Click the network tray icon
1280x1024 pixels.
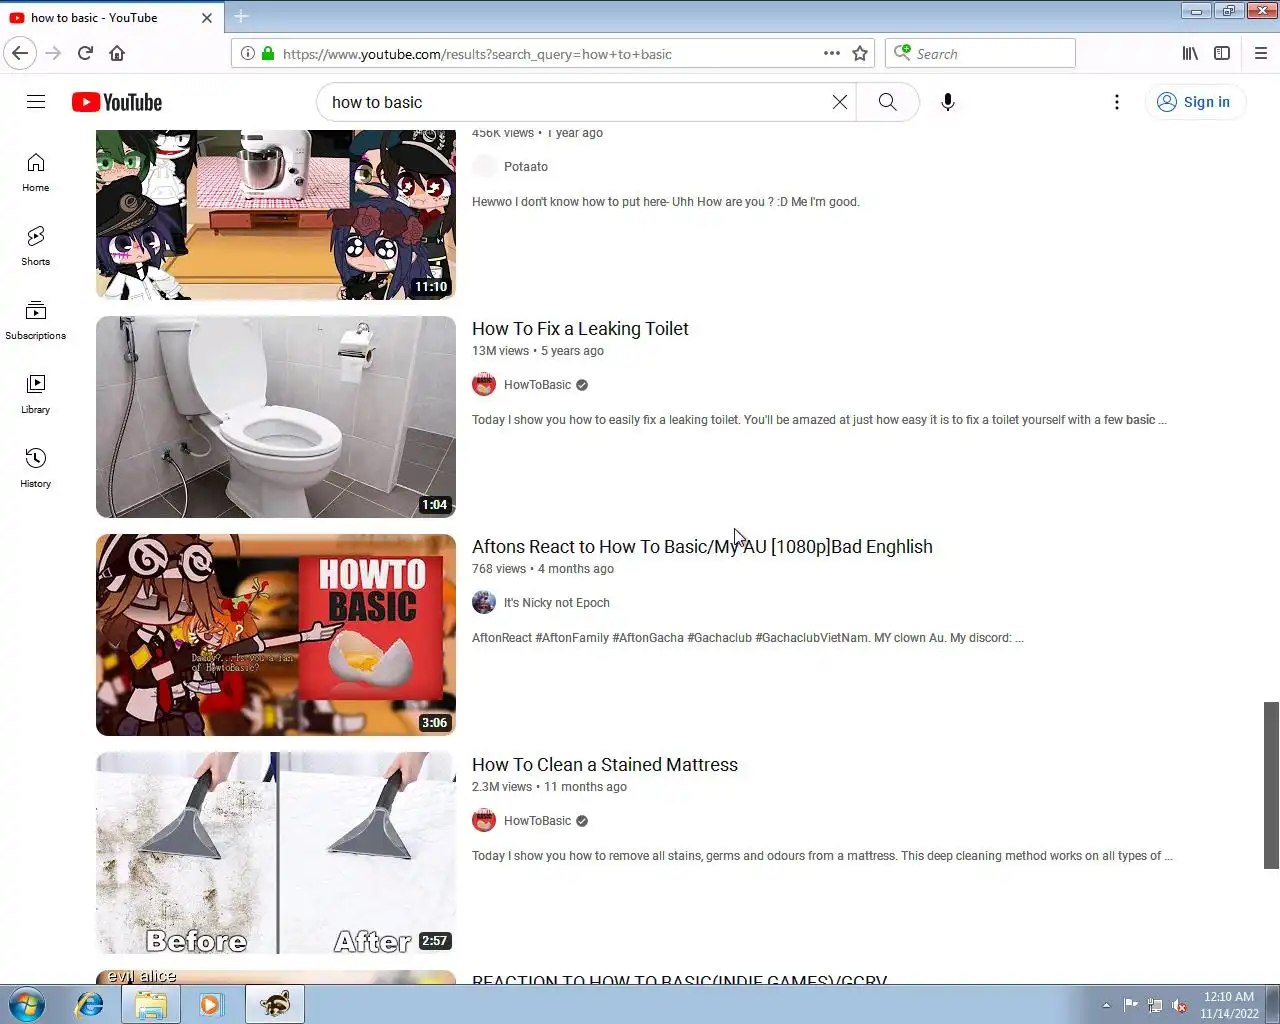[x=1155, y=1005]
